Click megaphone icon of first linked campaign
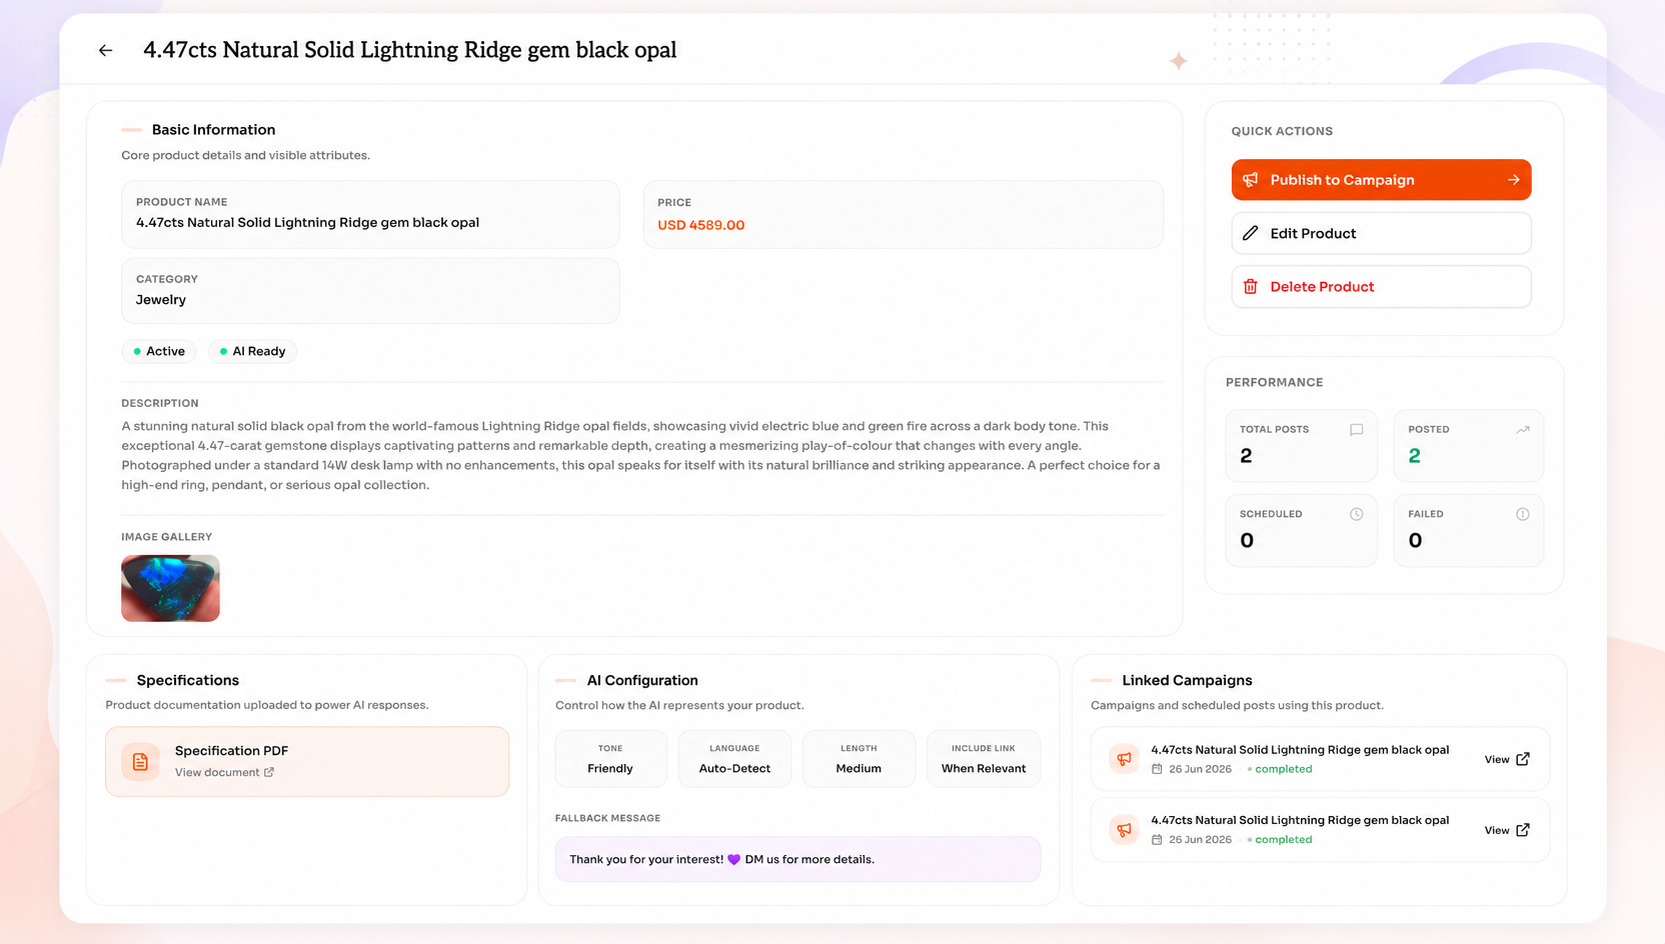 1124,759
